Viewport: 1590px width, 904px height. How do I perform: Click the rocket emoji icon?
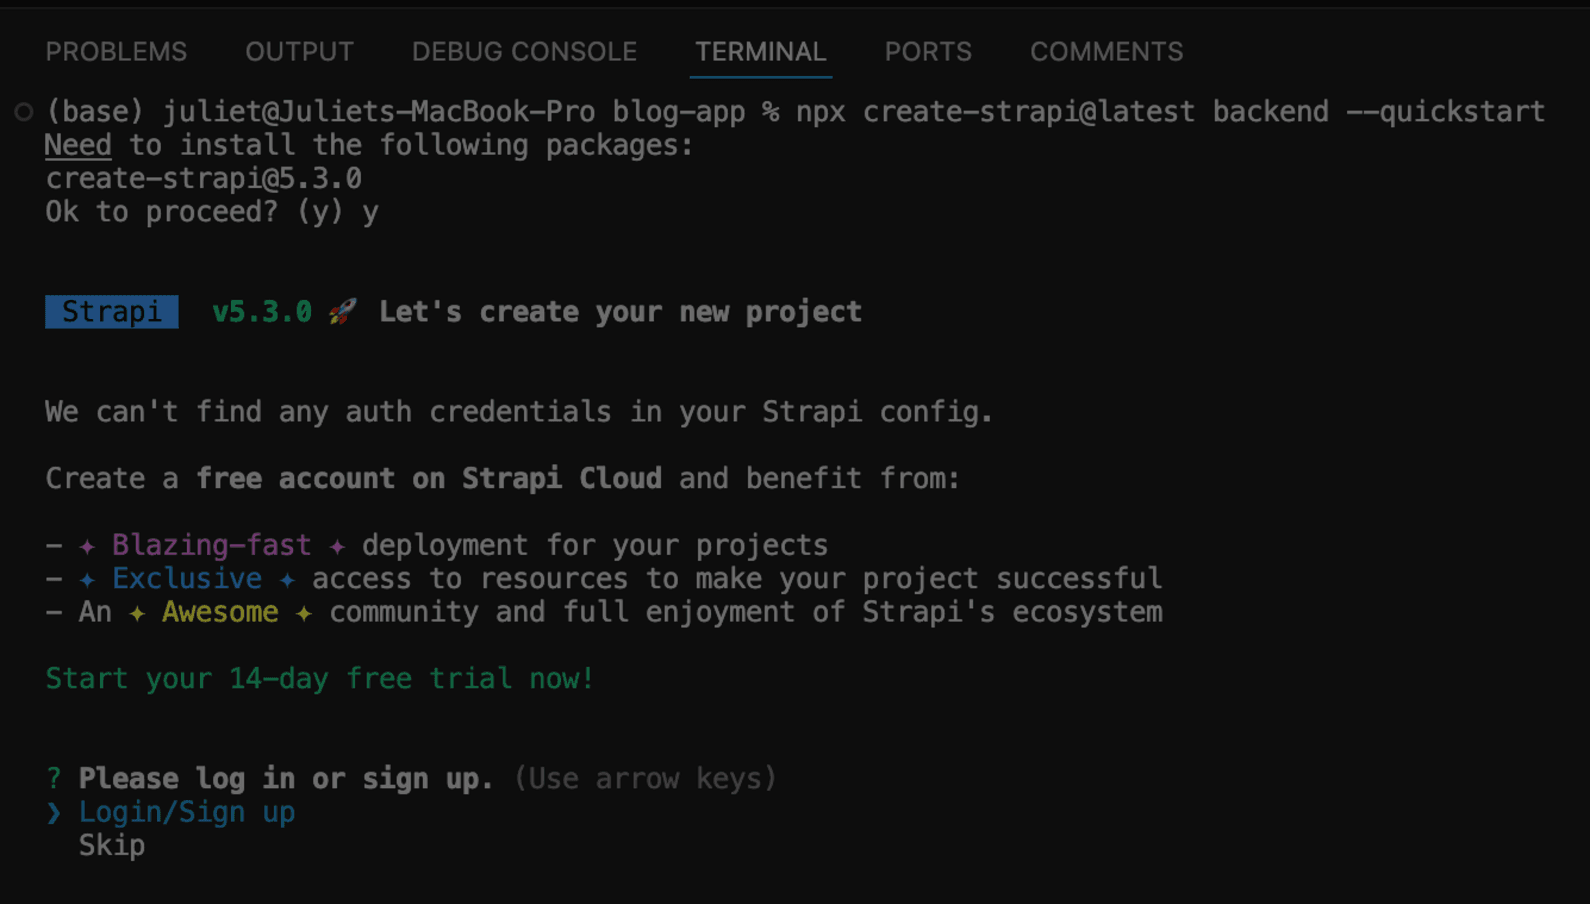[x=342, y=312]
